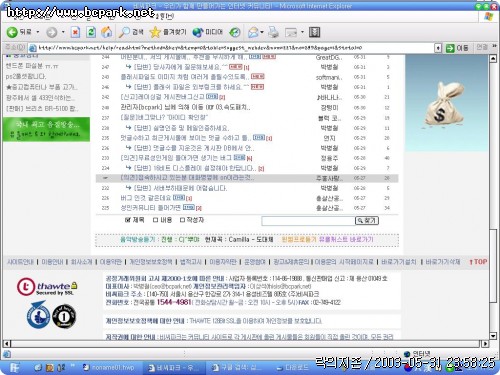Switch to the 다운로드 taskbar item
This screenshot has width=500, height=375.
click(293, 368)
